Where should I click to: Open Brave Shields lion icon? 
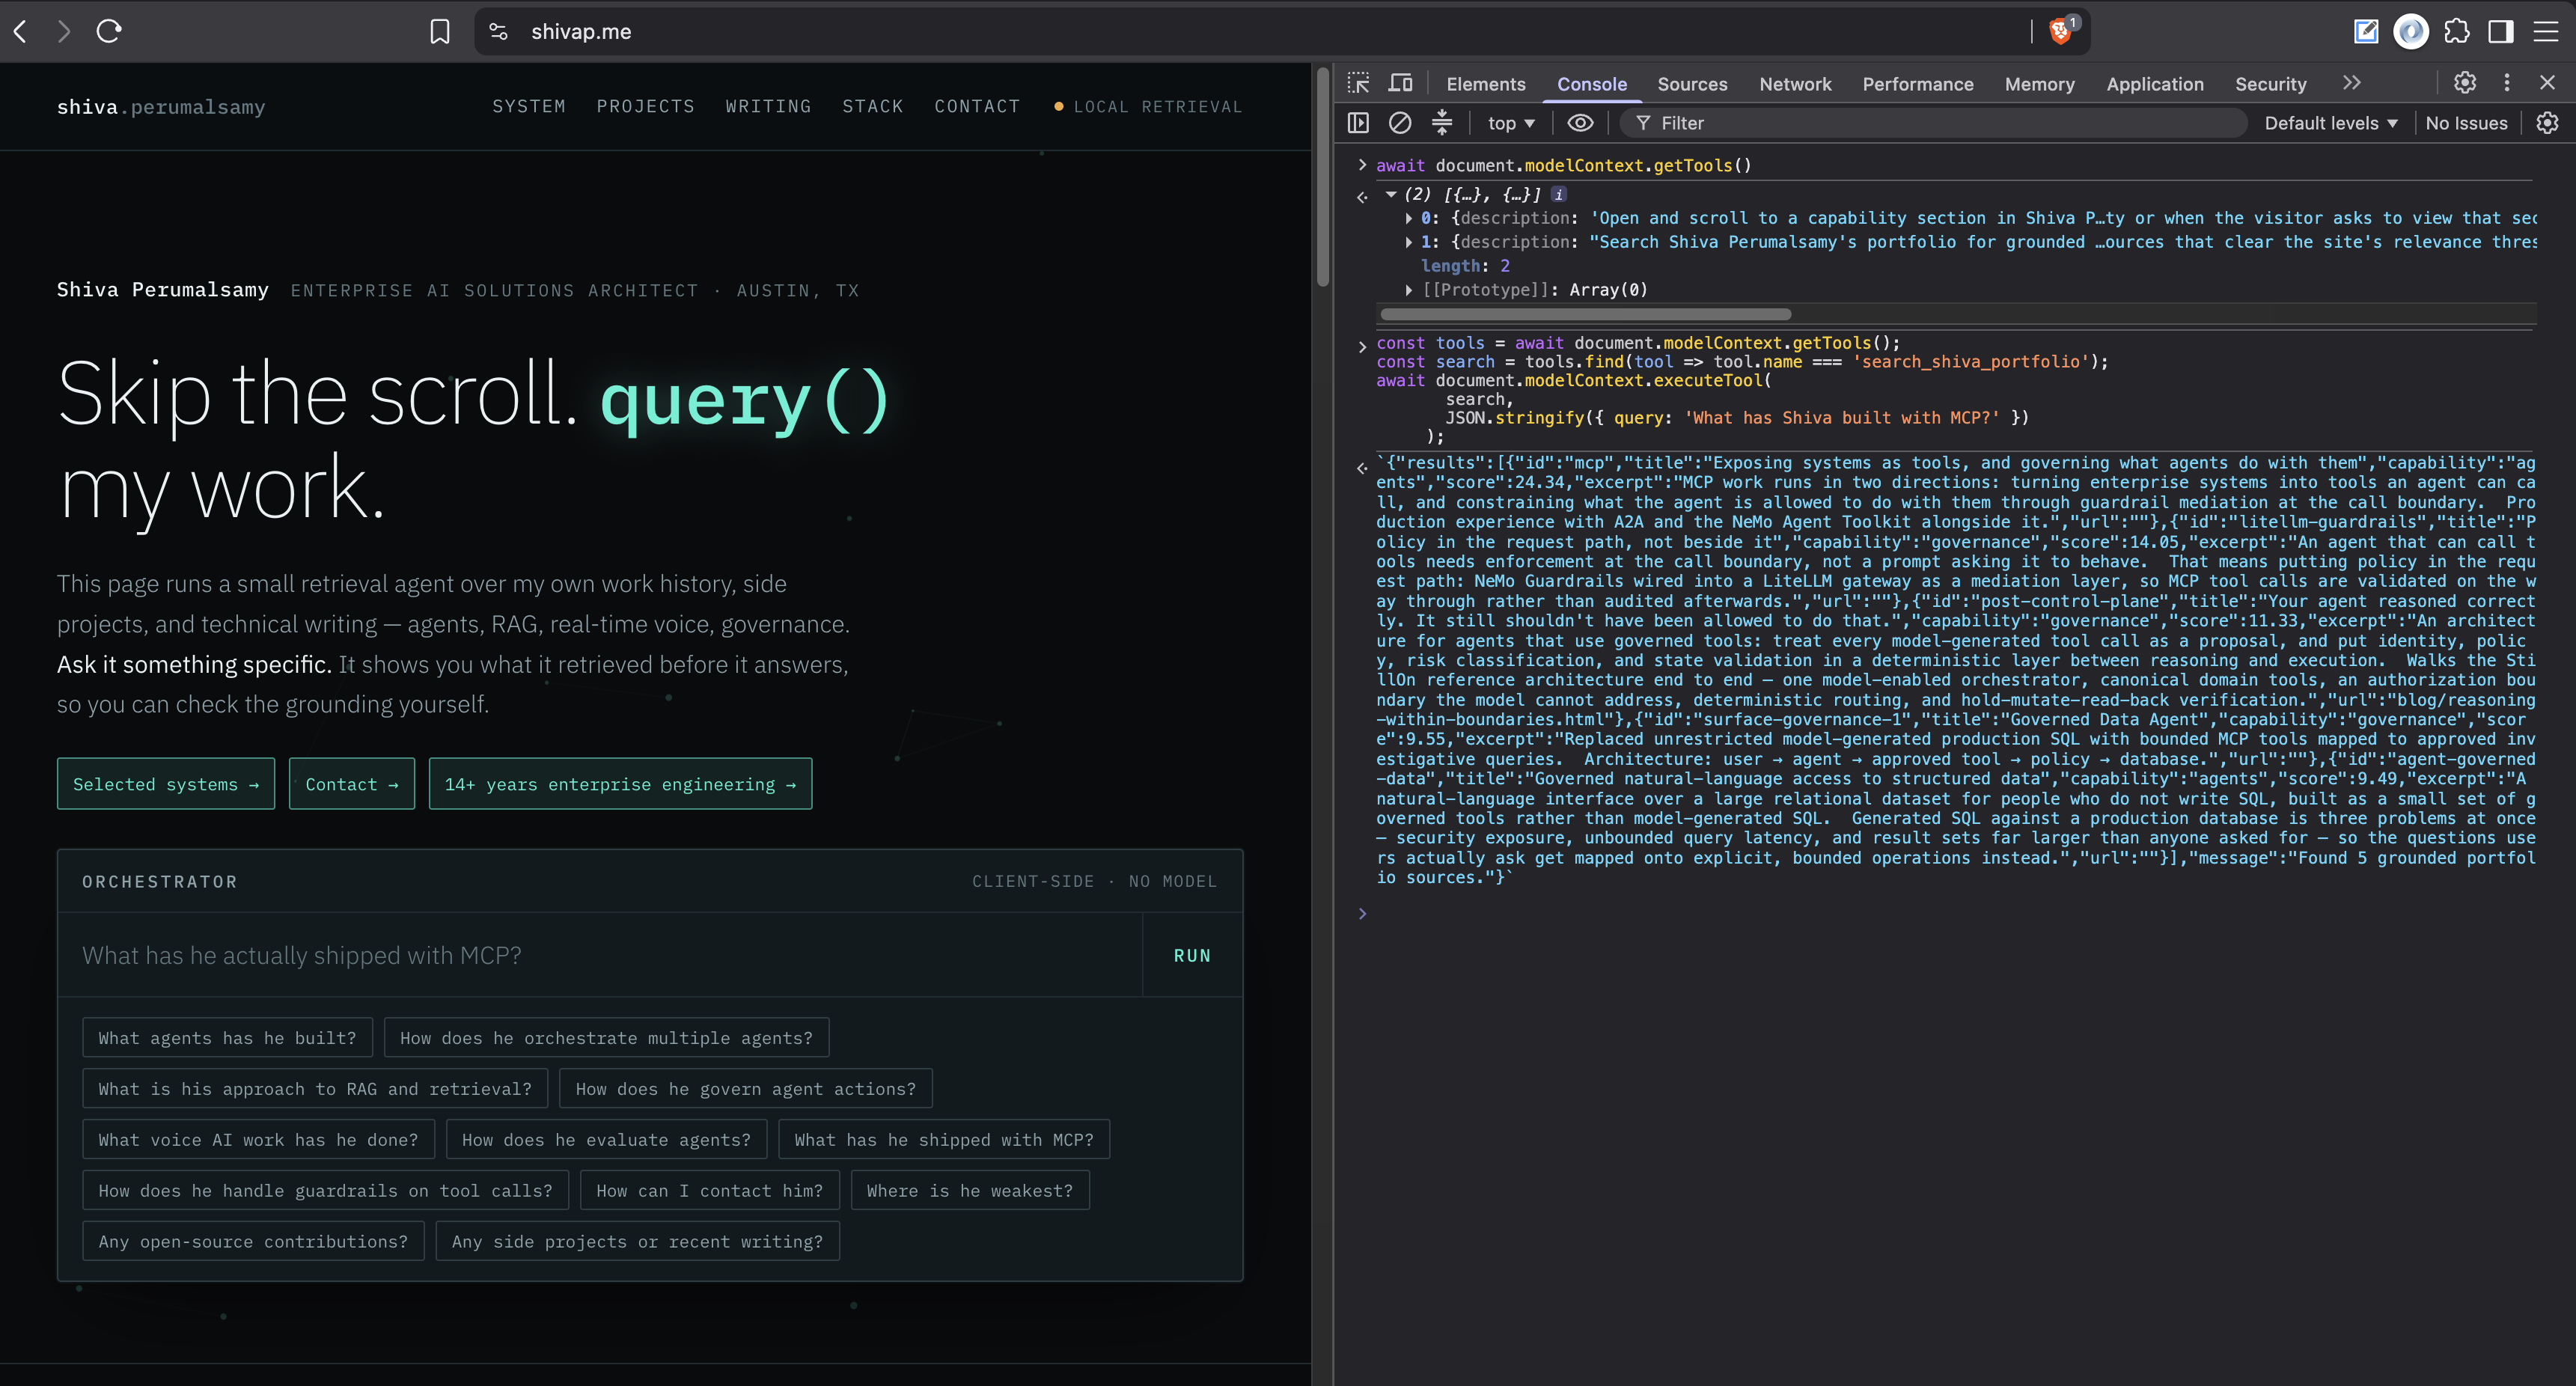pyautogui.click(x=2060, y=32)
